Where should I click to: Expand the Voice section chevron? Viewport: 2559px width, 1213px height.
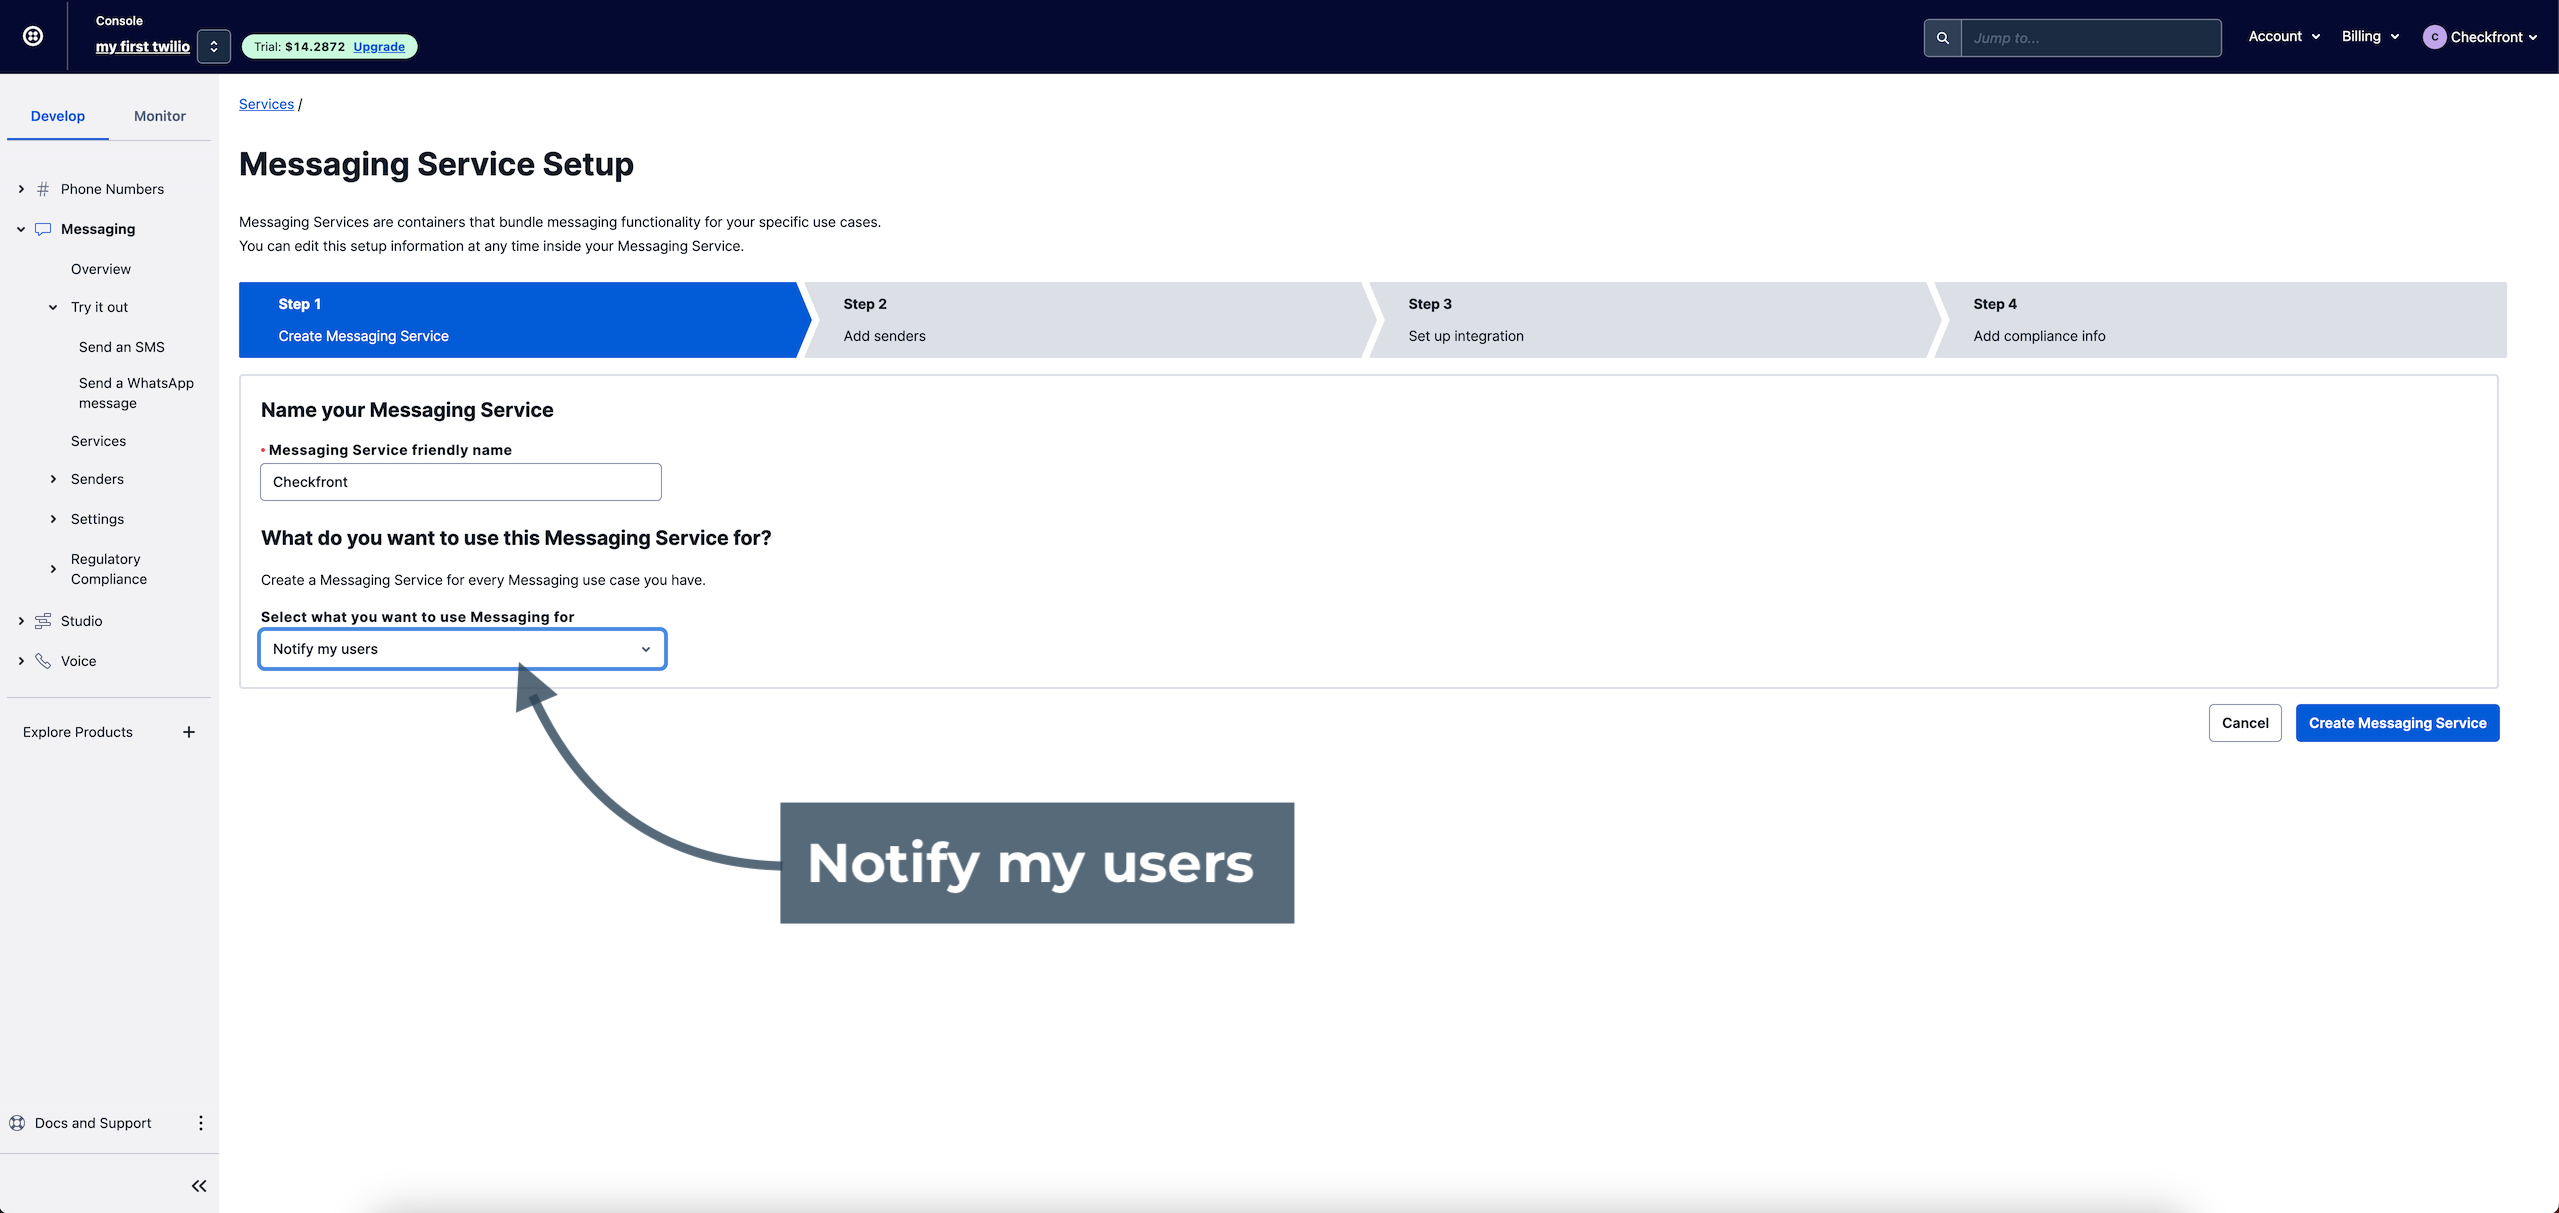[21, 661]
